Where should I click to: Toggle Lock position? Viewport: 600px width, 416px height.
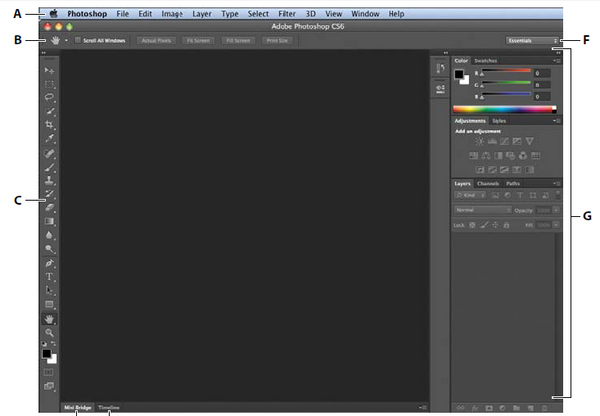pyautogui.click(x=495, y=225)
